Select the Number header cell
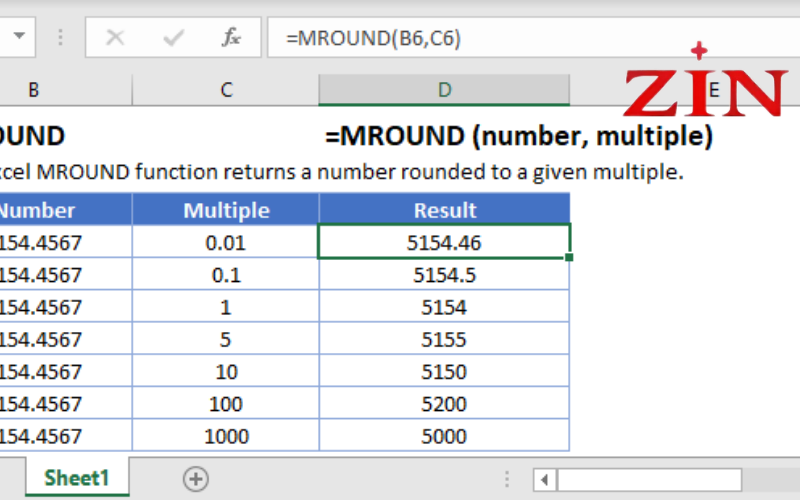The height and width of the screenshot is (500, 800). point(66,210)
